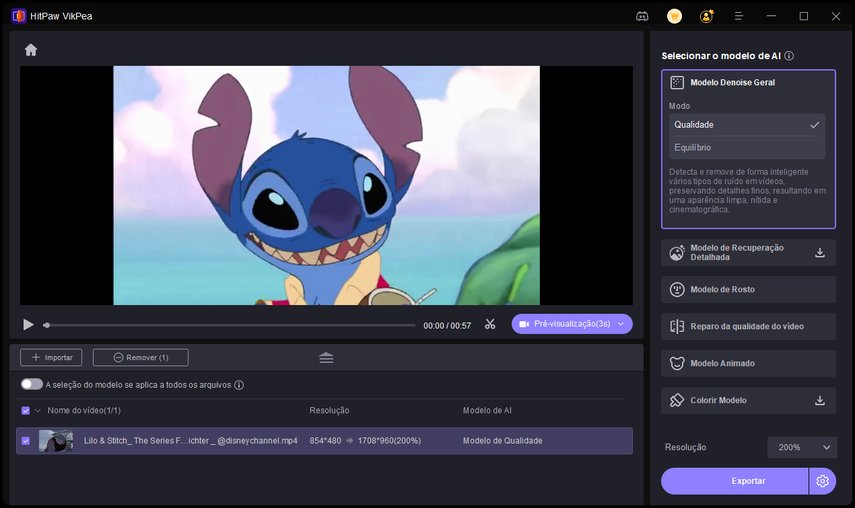Select Modelo Animado
This screenshot has height=508, width=855.
coord(748,364)
